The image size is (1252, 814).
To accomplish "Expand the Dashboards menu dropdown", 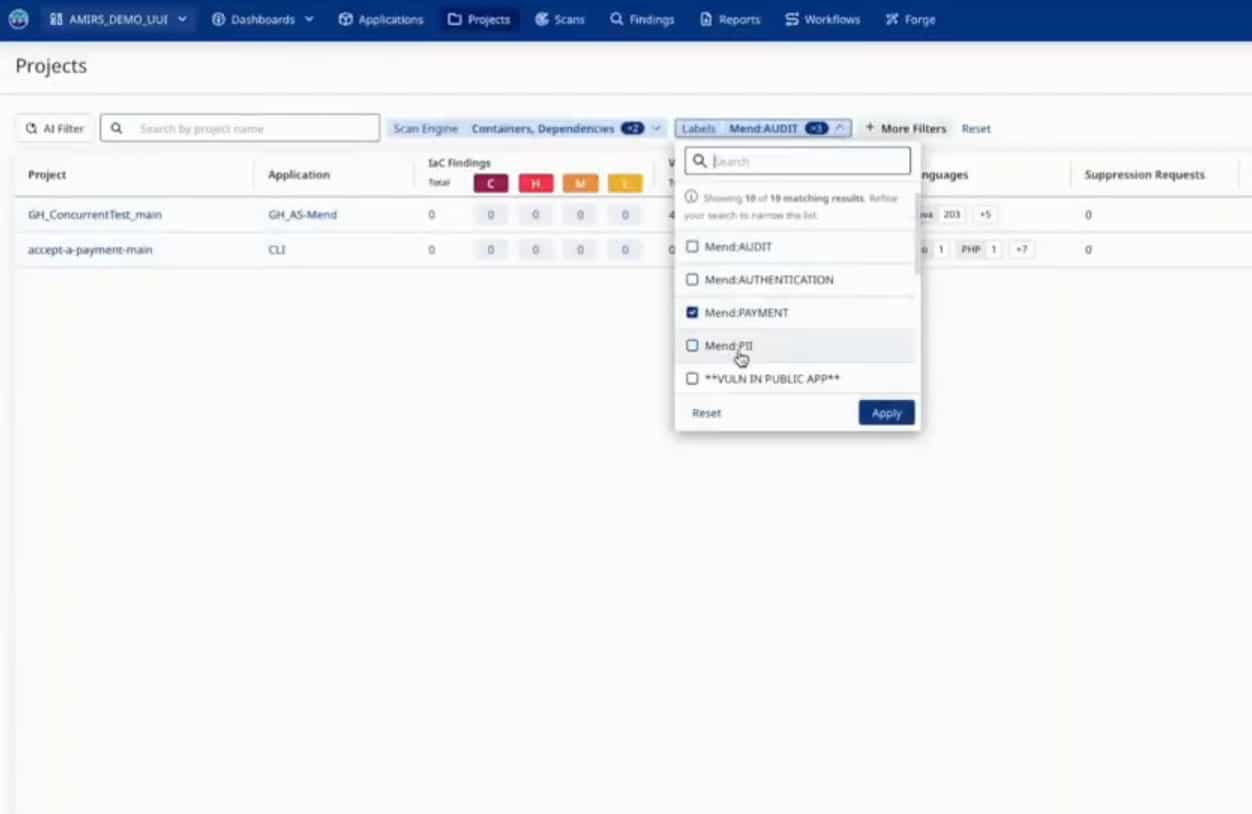I will pos(263,19).
